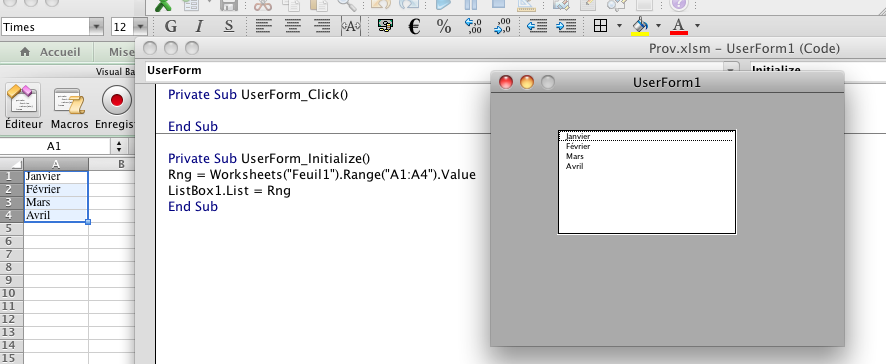The image size is (886, 364).
Task: Toggle italic formatting with the I button
Action: [x=199, y=27]
